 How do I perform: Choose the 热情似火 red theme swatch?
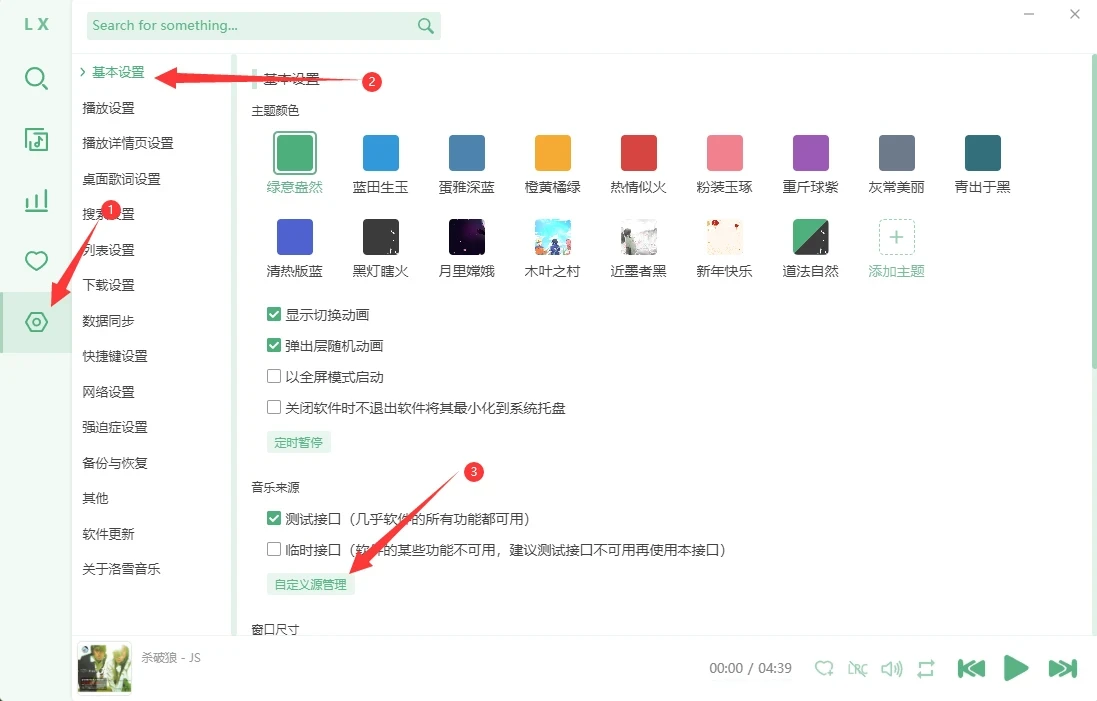638,153
